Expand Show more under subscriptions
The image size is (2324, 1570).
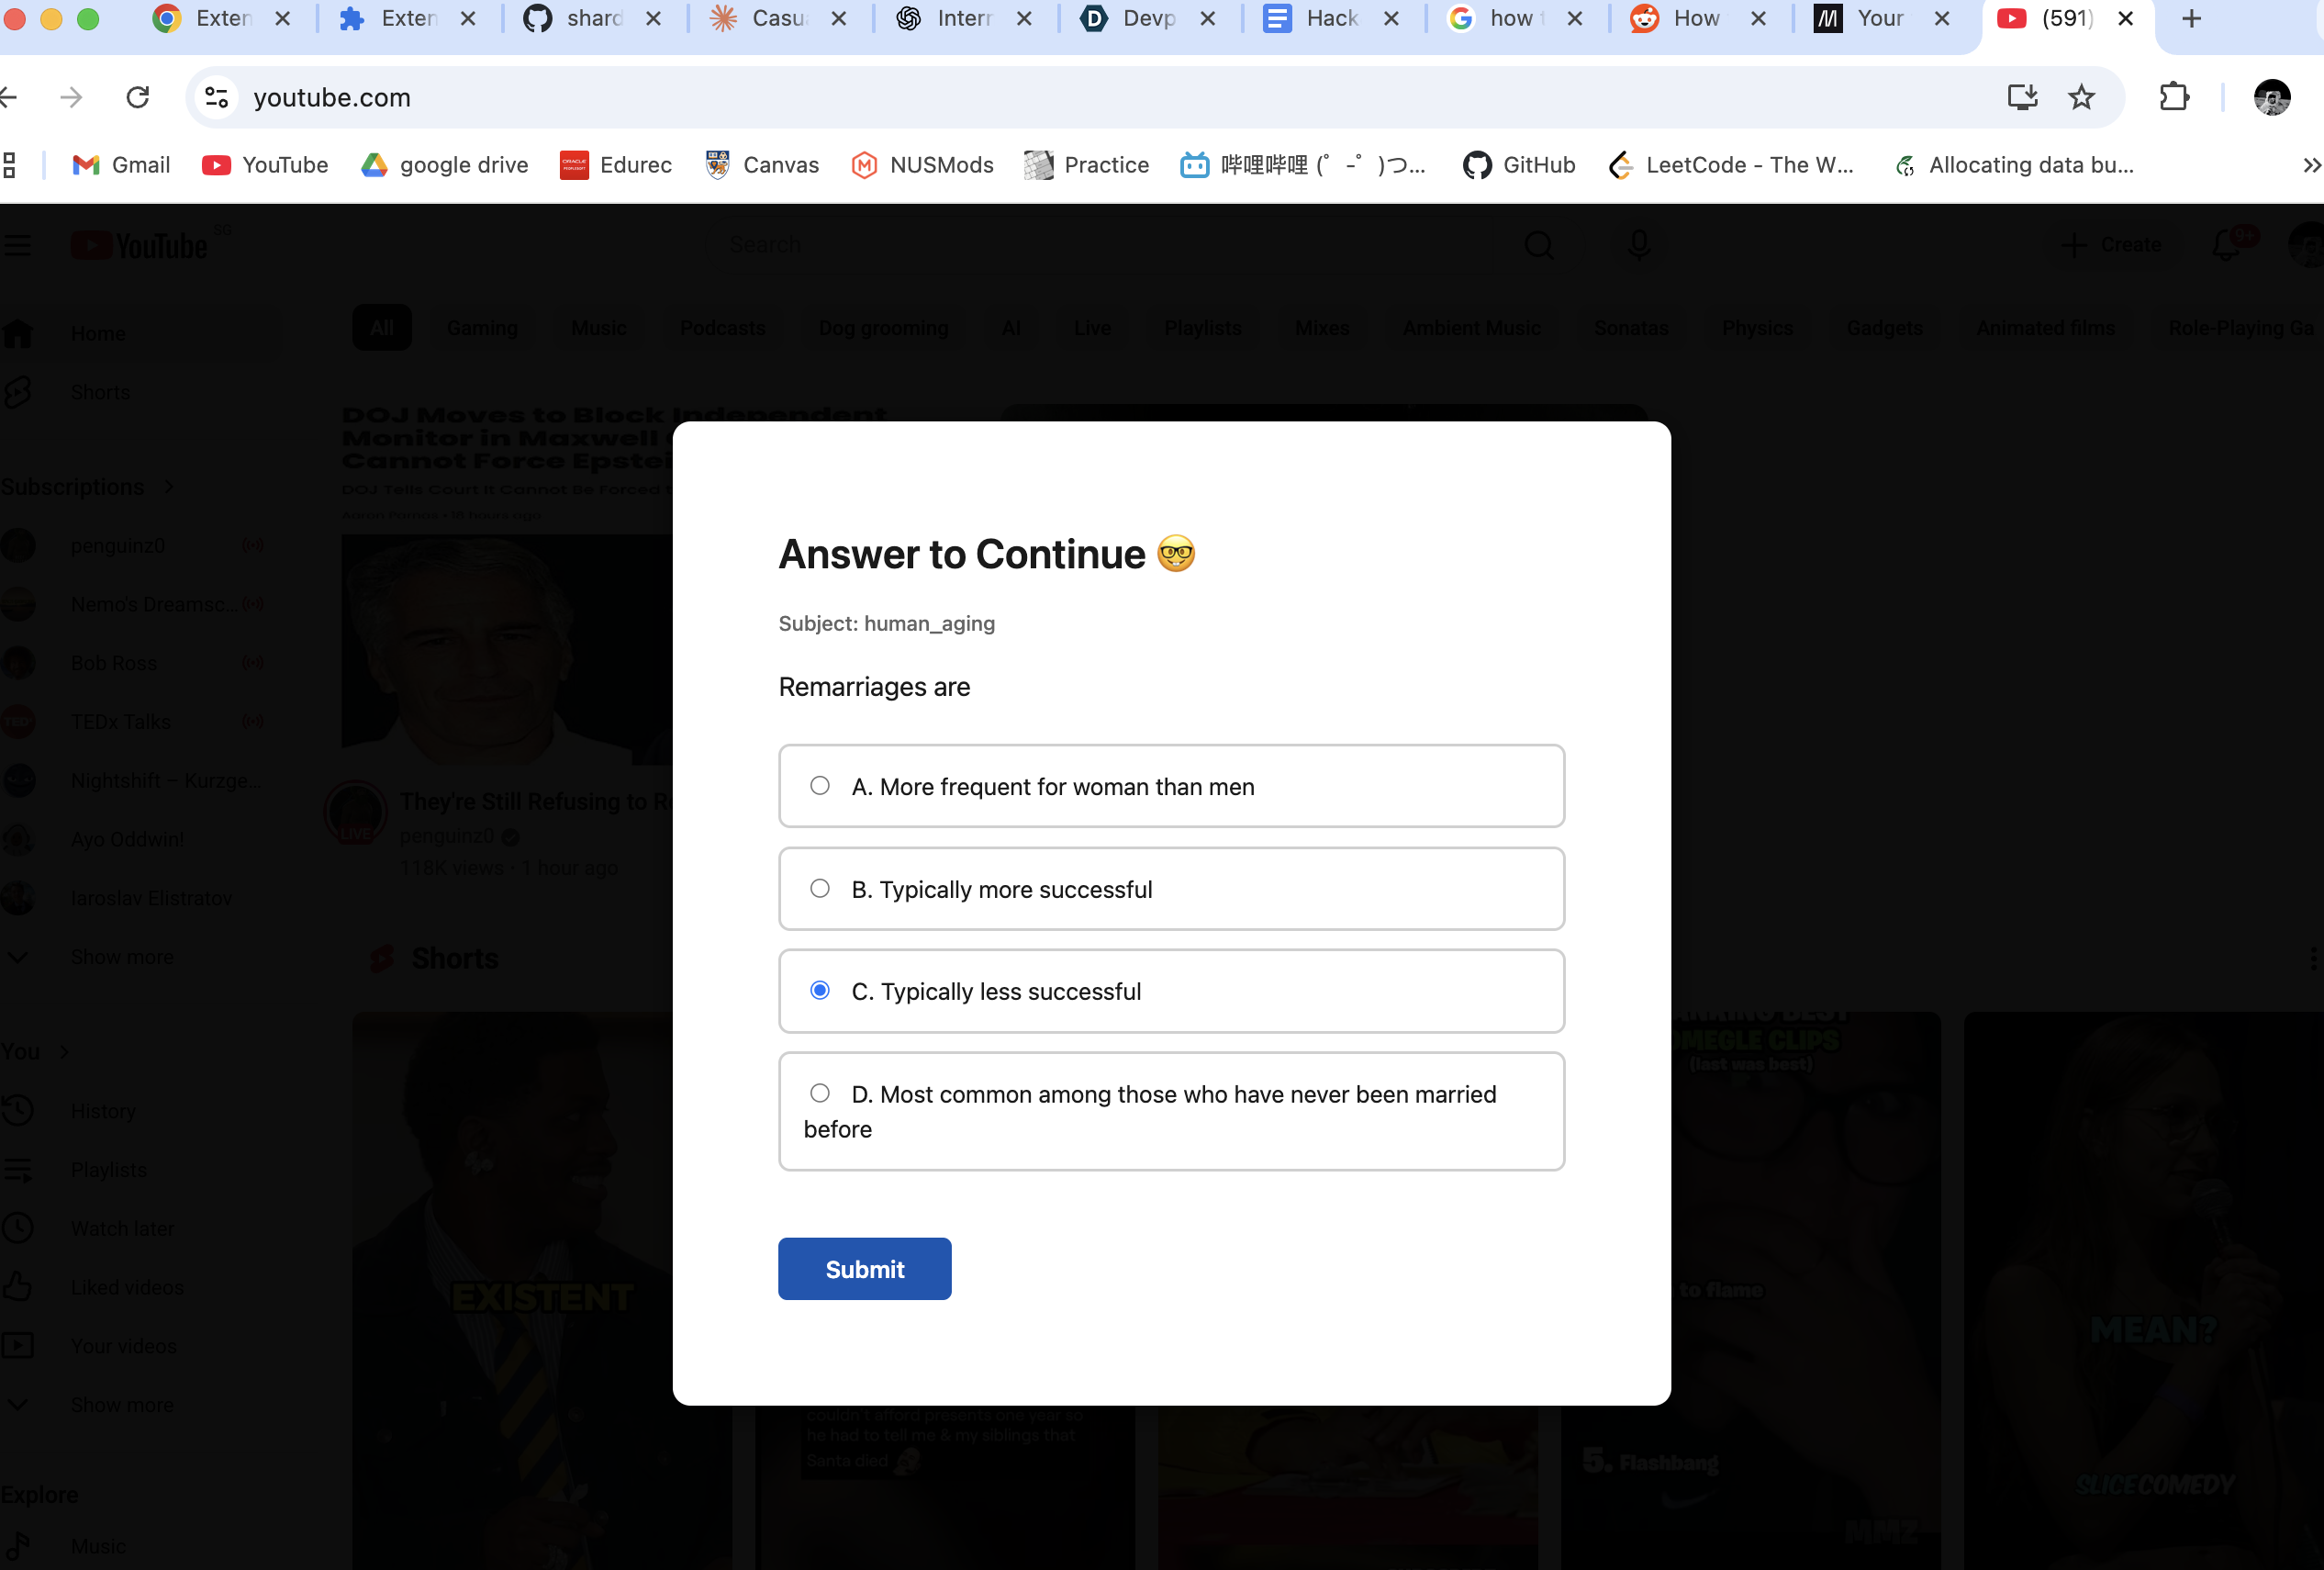point(122,957)
